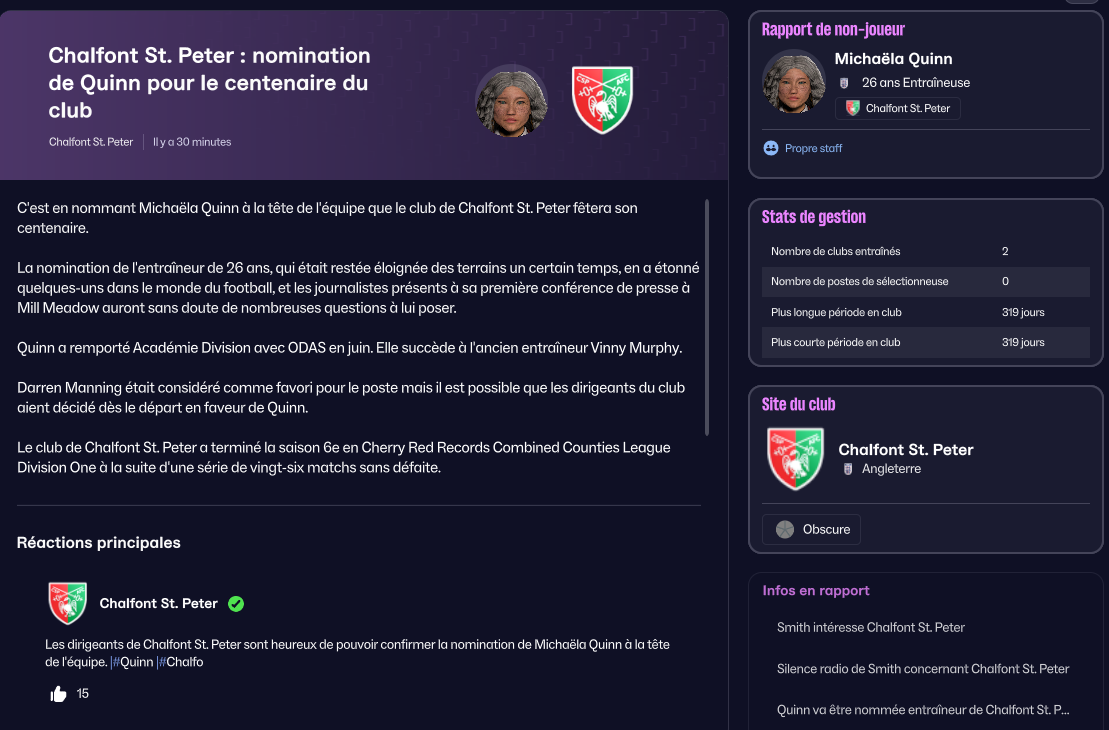Click the Rapport de non-joueur panel title

(x=833, y=30)
